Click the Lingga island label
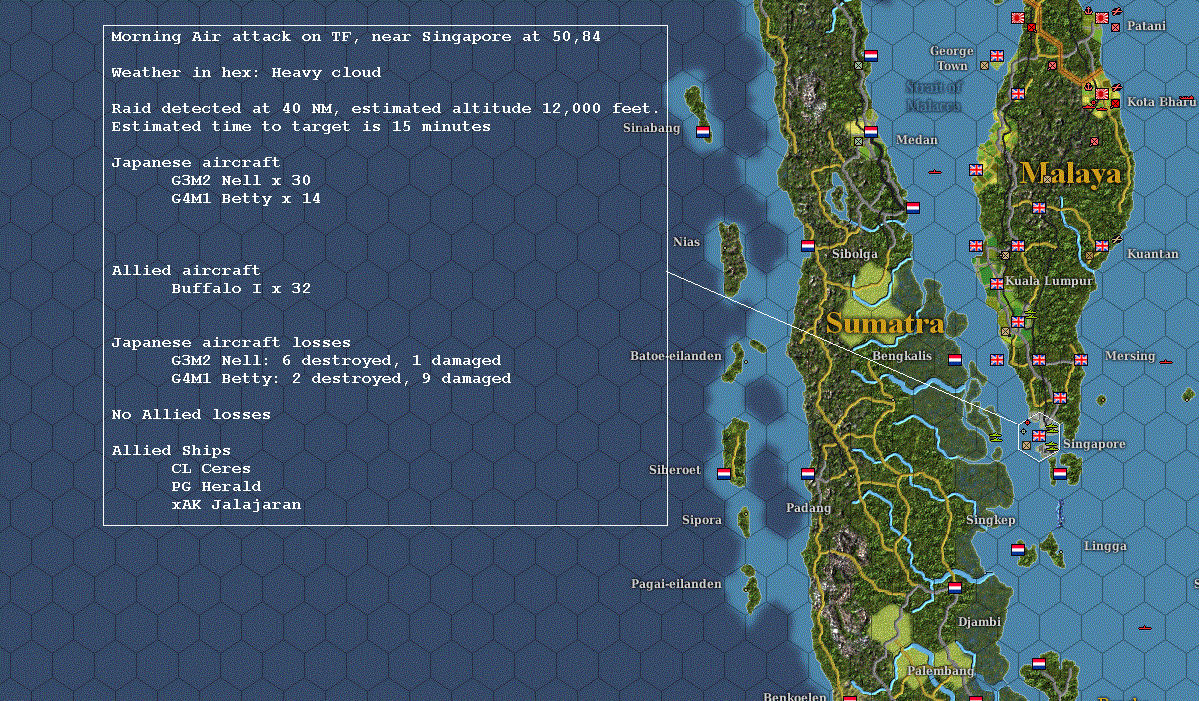This screenshot has width=1199, height=701. coord(1105,546)
